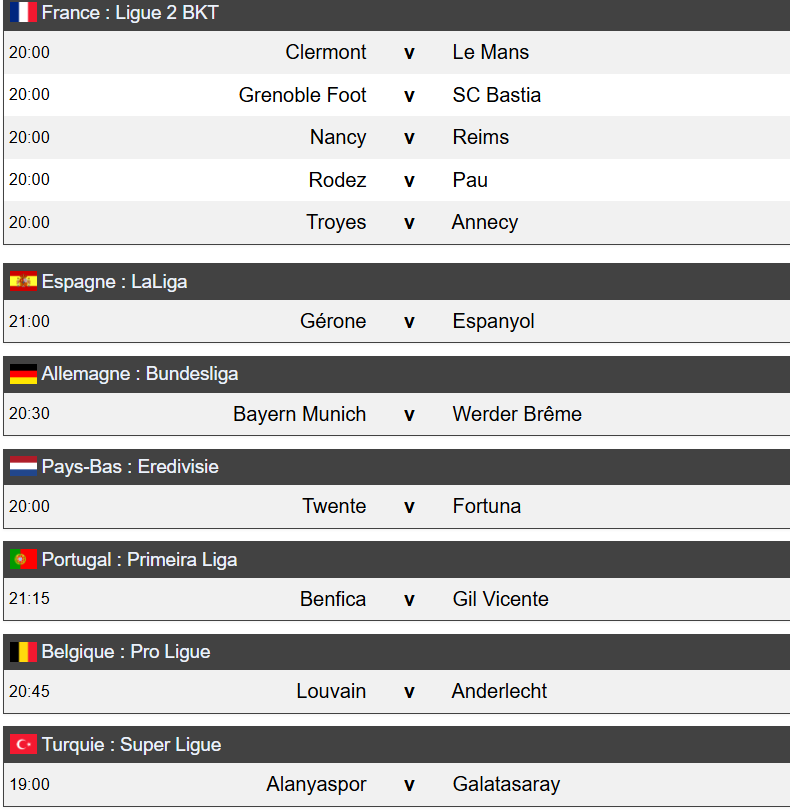Click the 20:00 Troyes kickoff time
The width and height of the screenshot is (790, 810).
pos(29,222)
